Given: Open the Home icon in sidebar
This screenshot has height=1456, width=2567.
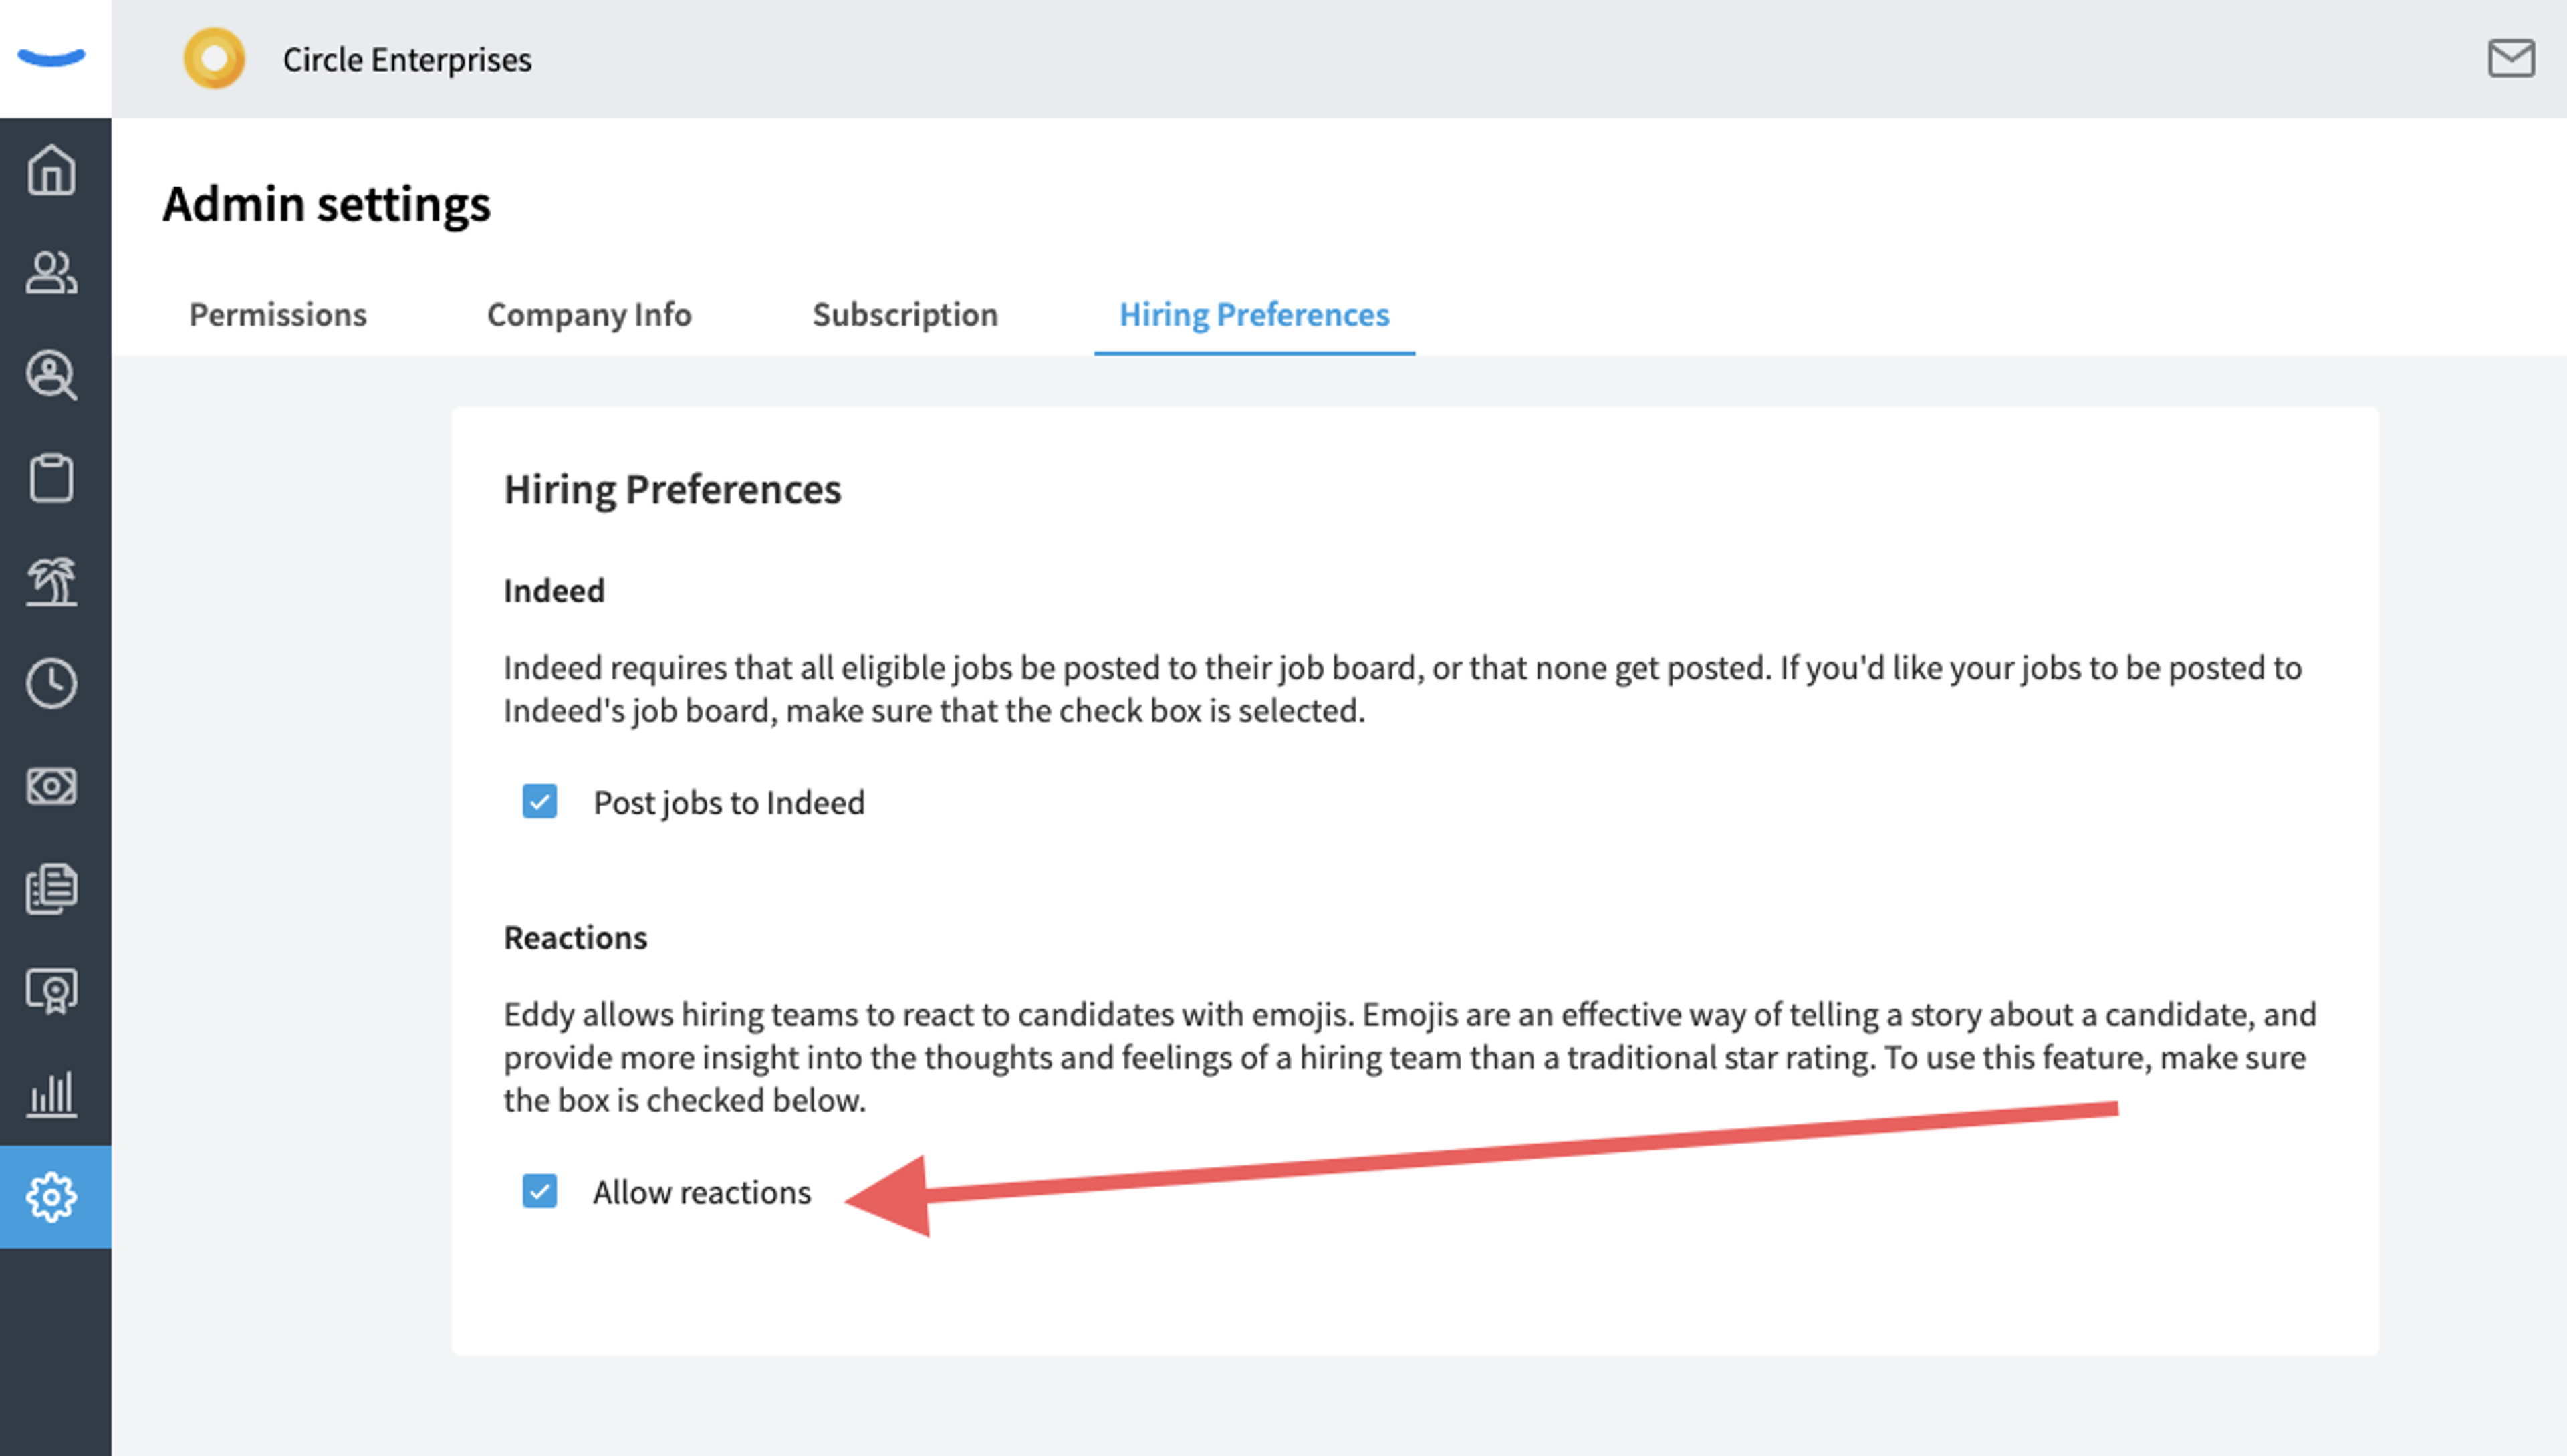Looking at the screenshot, I should [x=51, y=170].
